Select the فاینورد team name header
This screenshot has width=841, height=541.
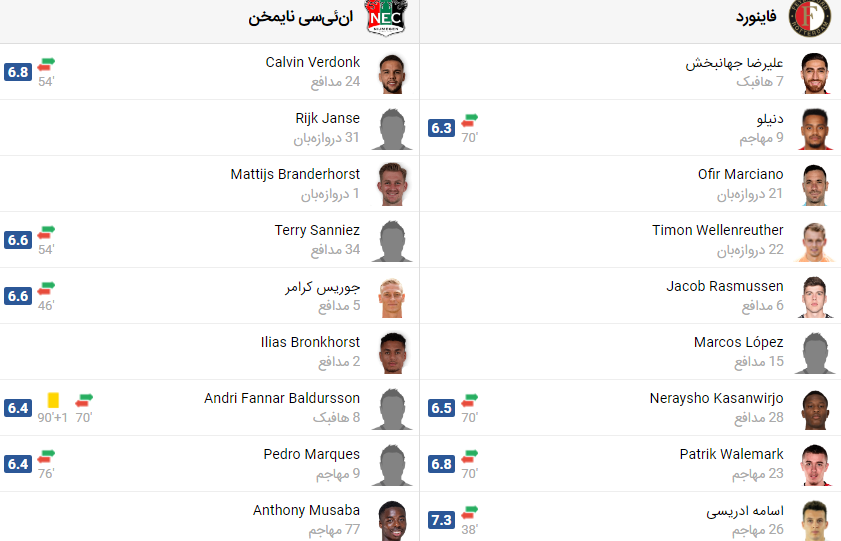758,18
